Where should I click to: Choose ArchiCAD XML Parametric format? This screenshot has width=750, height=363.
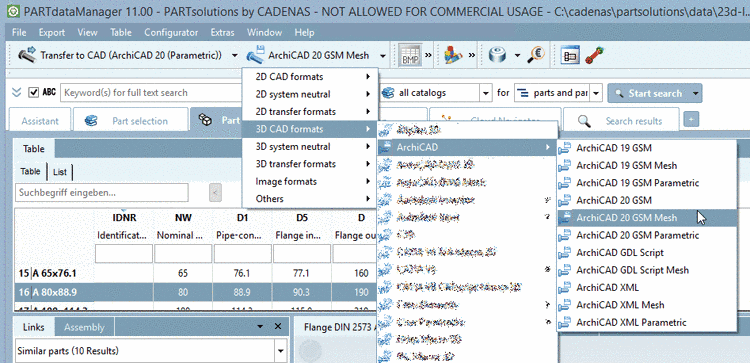pyautogui.click(x=646, y=322)
